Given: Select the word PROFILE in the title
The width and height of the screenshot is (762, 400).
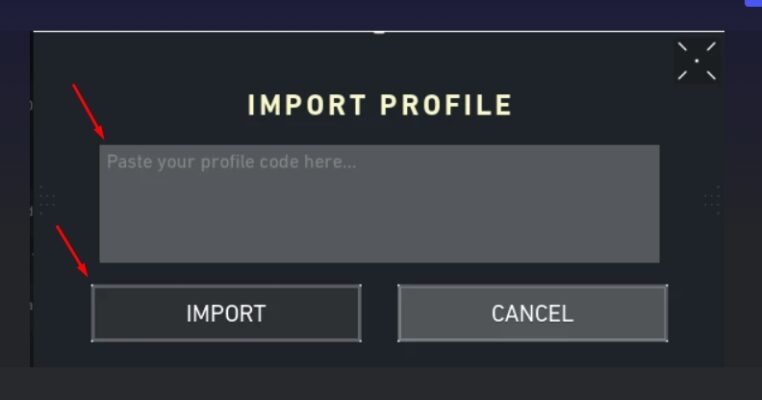Looking at the screenshot, I should coord(446,105).
